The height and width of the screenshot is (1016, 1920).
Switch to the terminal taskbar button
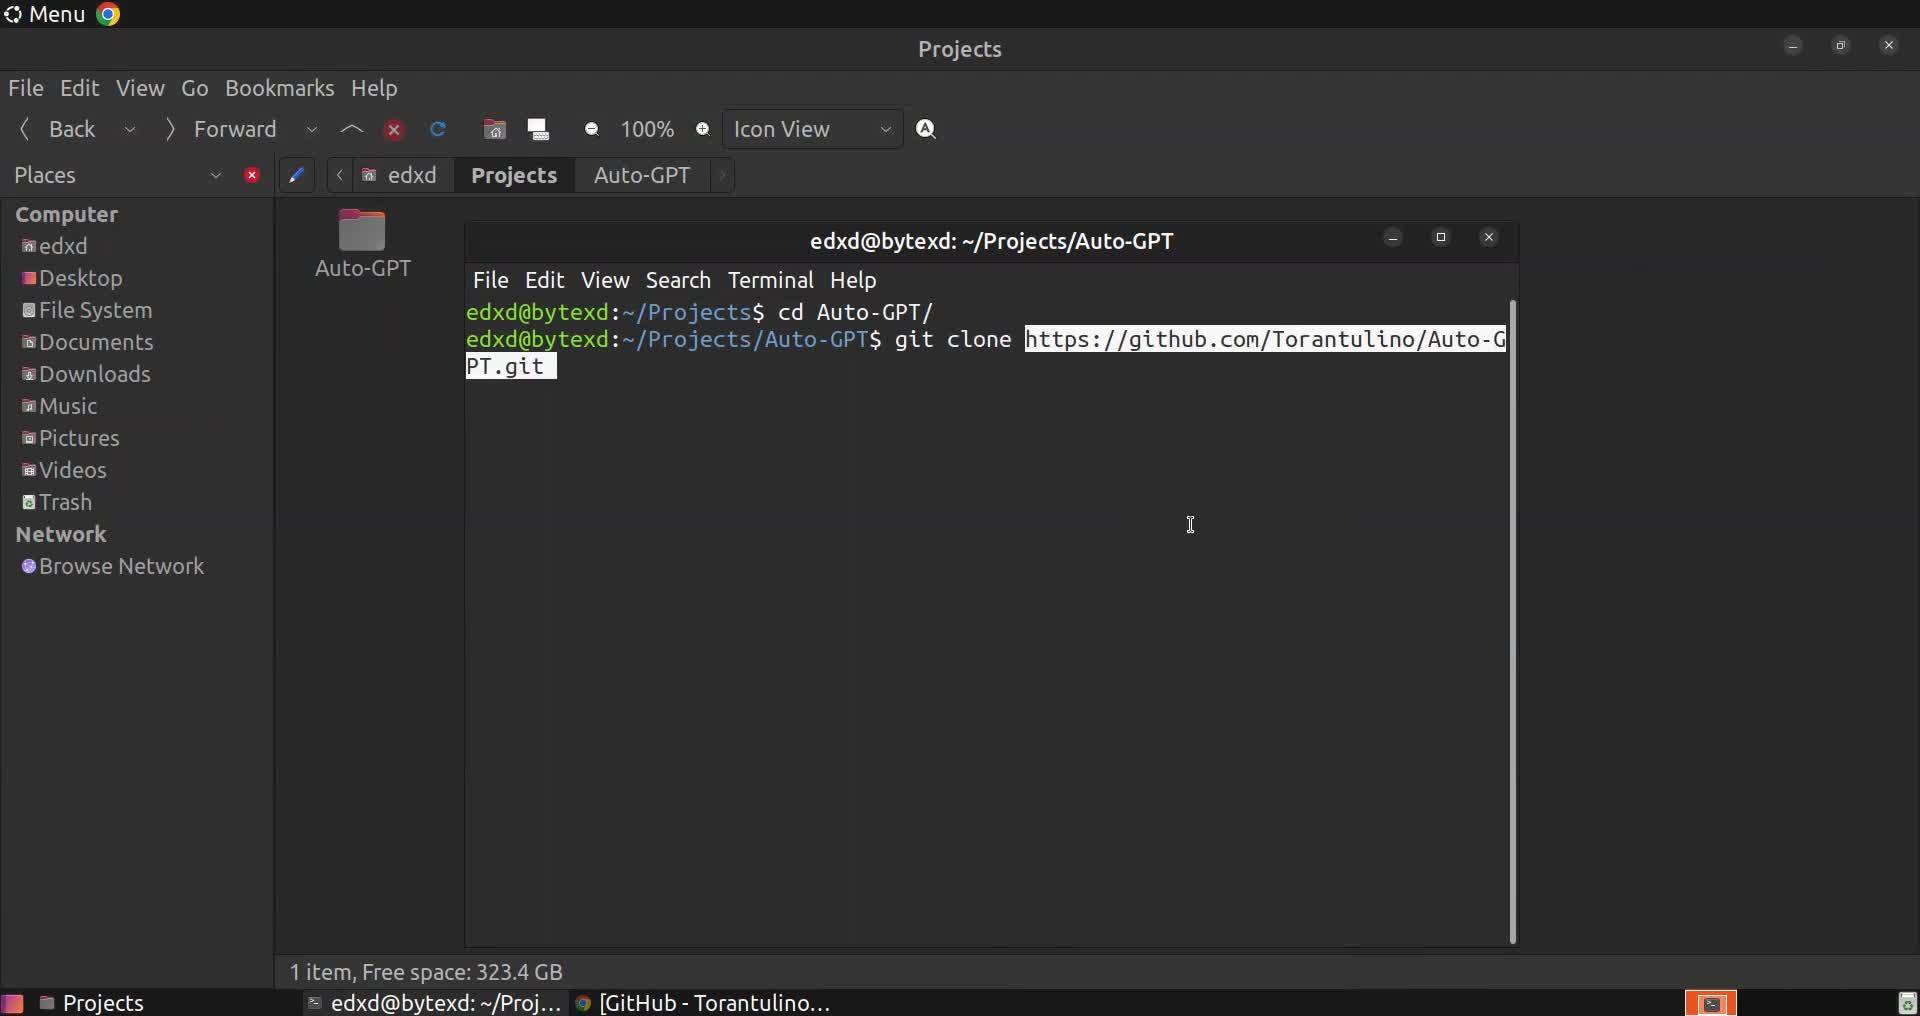point(434,1003)
